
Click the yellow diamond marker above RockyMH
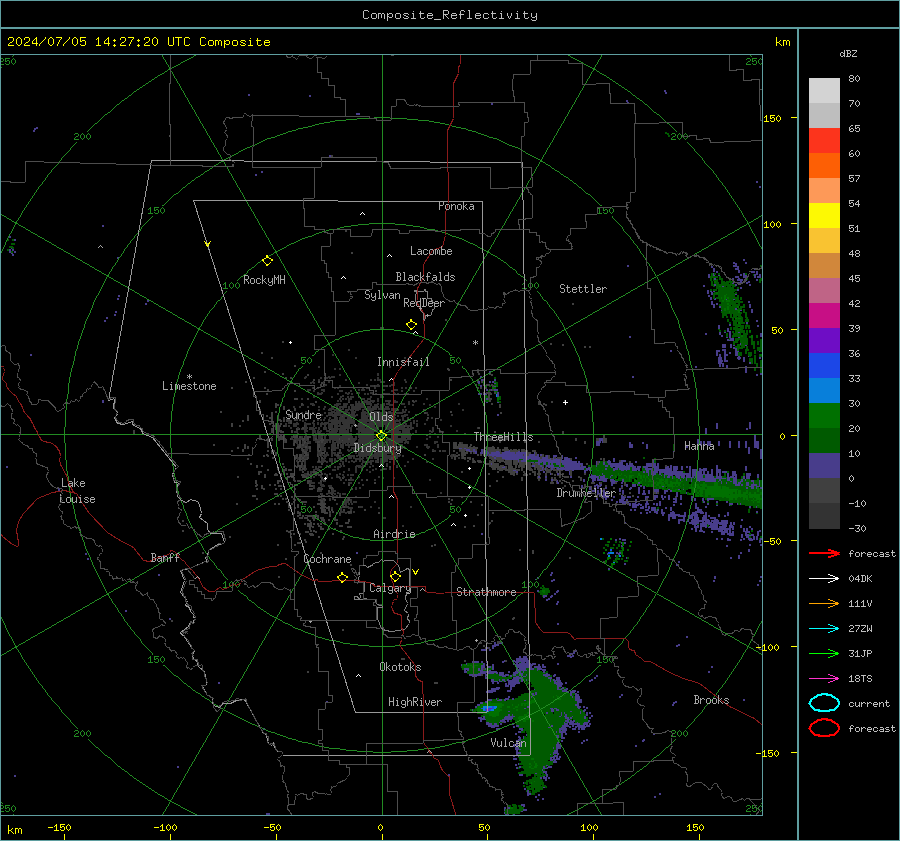[267, 261]
